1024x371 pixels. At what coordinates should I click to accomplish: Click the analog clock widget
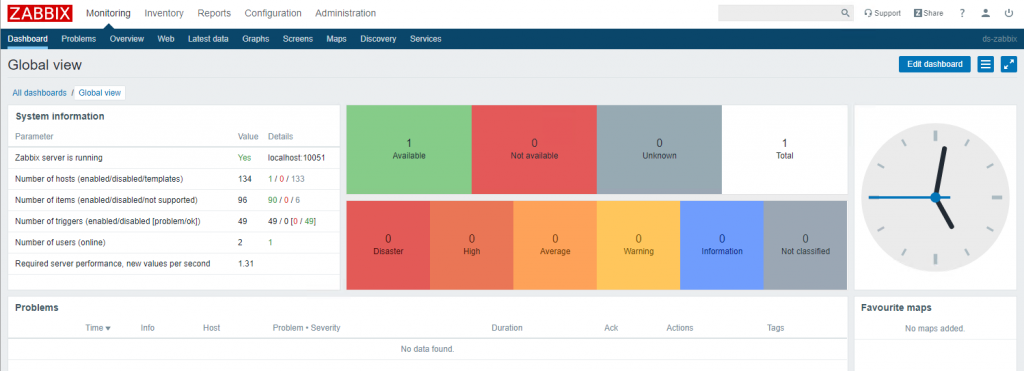935,197
